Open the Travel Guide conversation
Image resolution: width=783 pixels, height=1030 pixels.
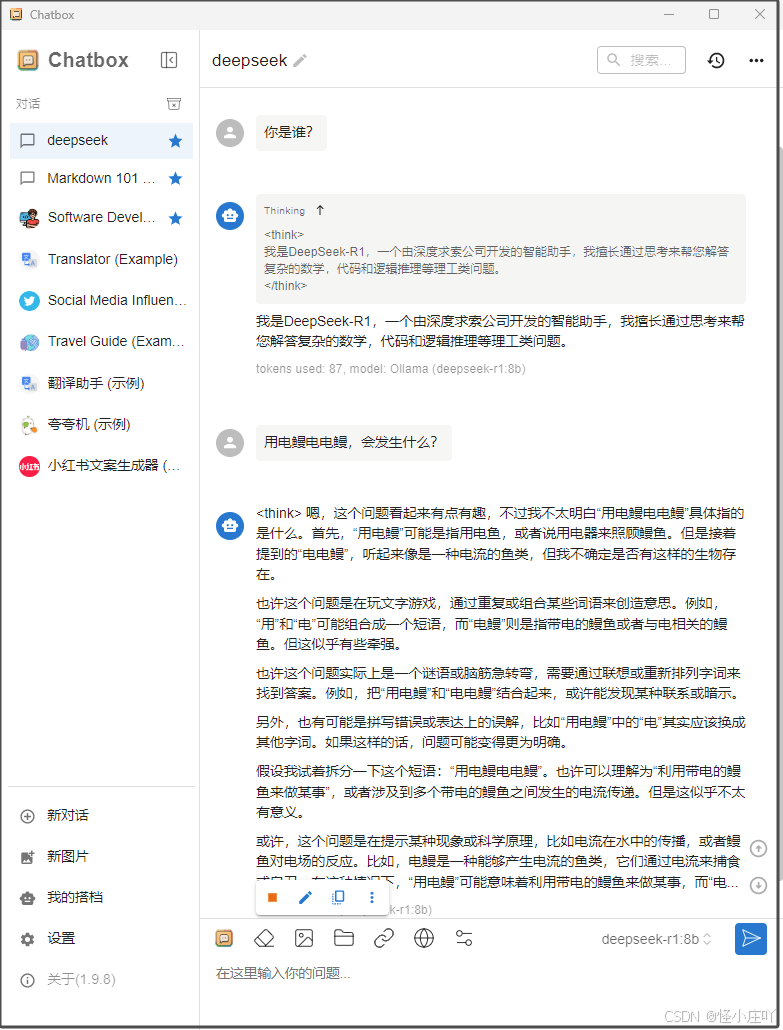101,342
